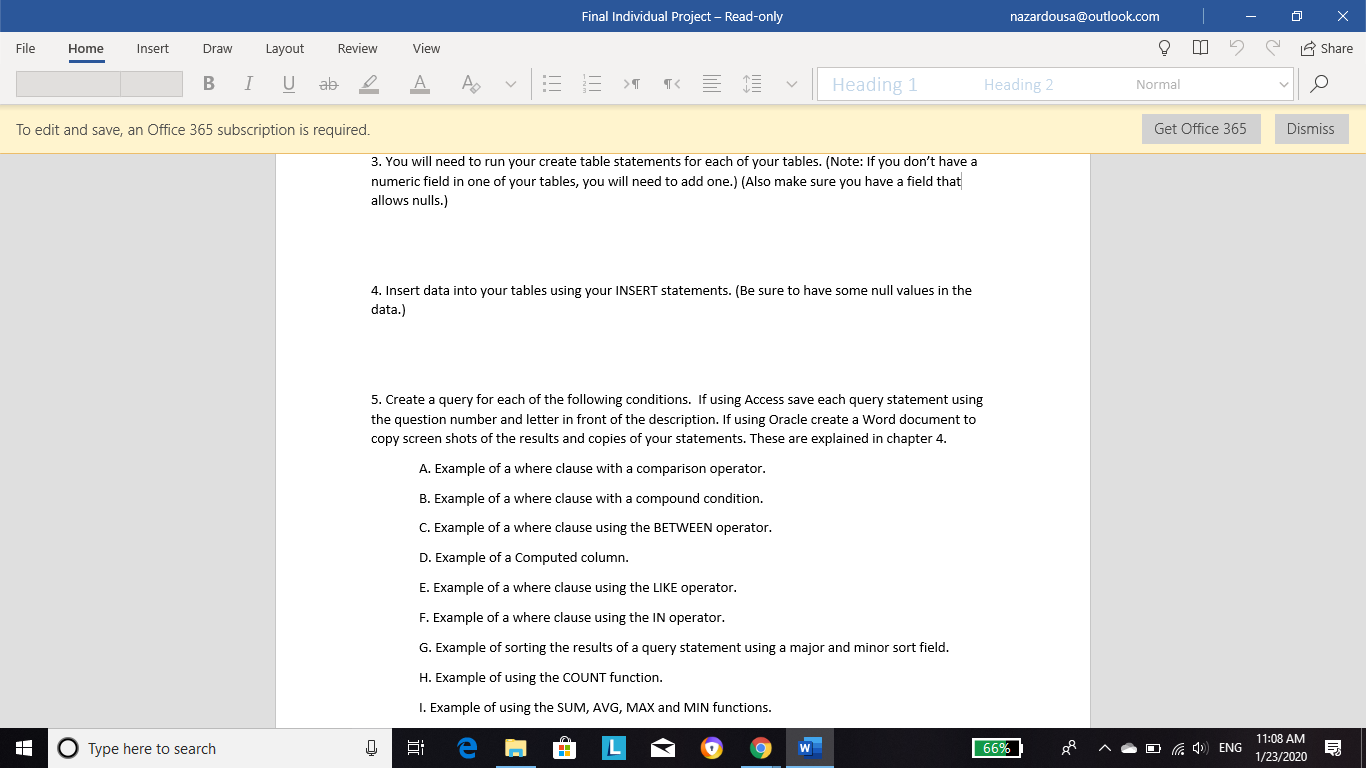Apply a numbered list
The width and height of the screenshot is (1366, 768).
click(592, 84)
